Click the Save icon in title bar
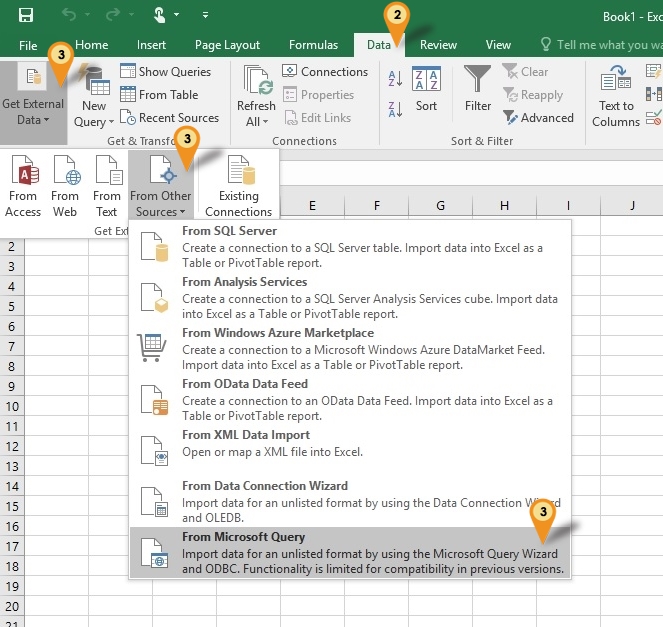The width and height of the screenshot is (663, 627). tap(25, 15)
